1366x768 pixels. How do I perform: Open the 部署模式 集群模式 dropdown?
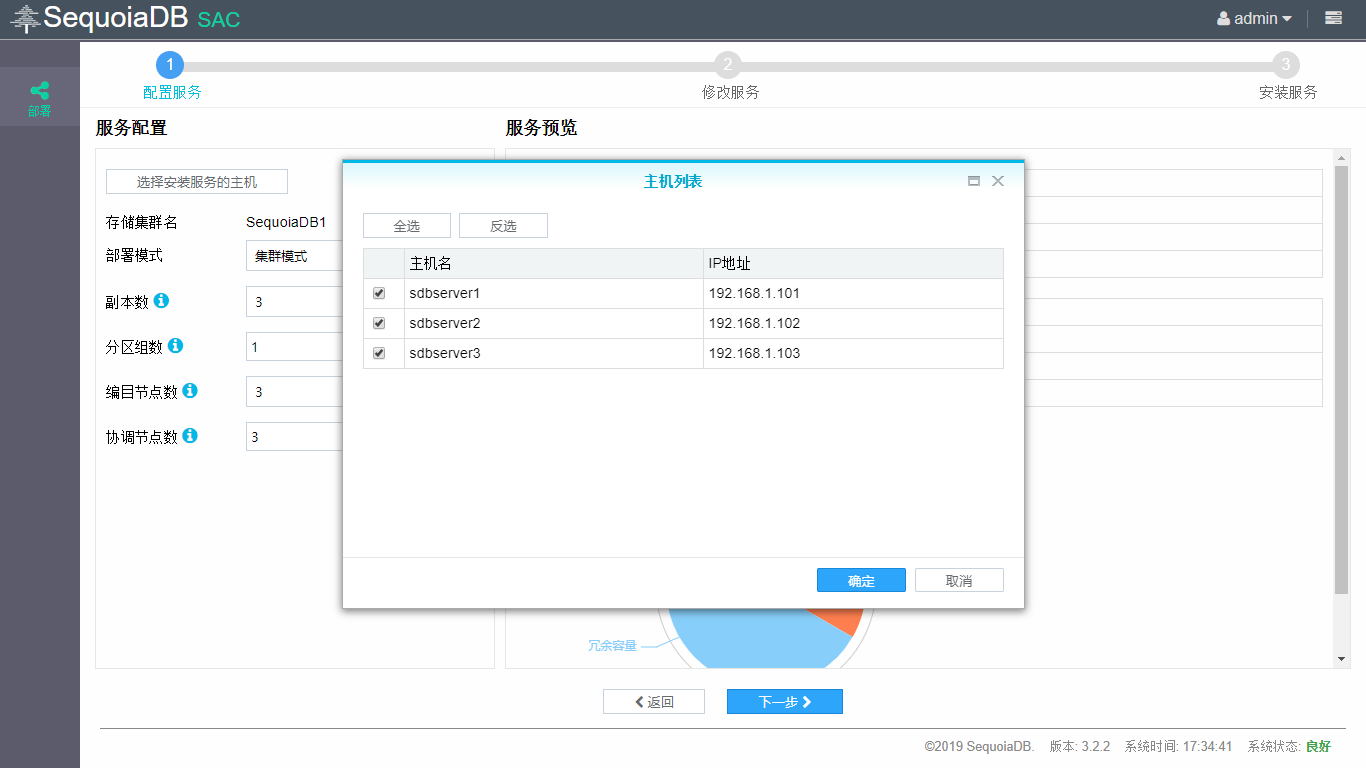tap(294, 256)
